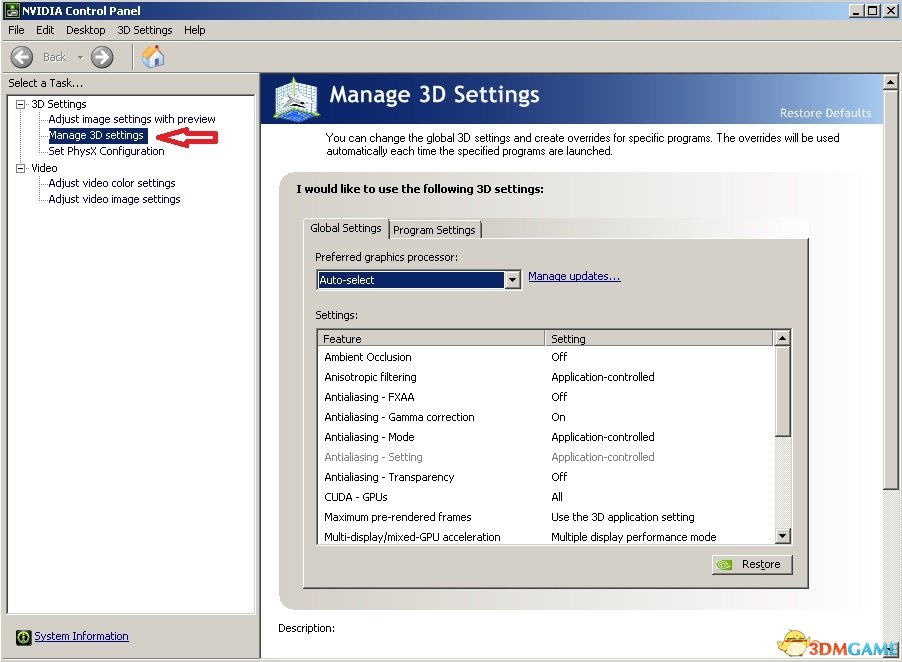Screen dimensions: 902x662
Task: Click the CUDA GPUs All value
Action: [557, 497]
